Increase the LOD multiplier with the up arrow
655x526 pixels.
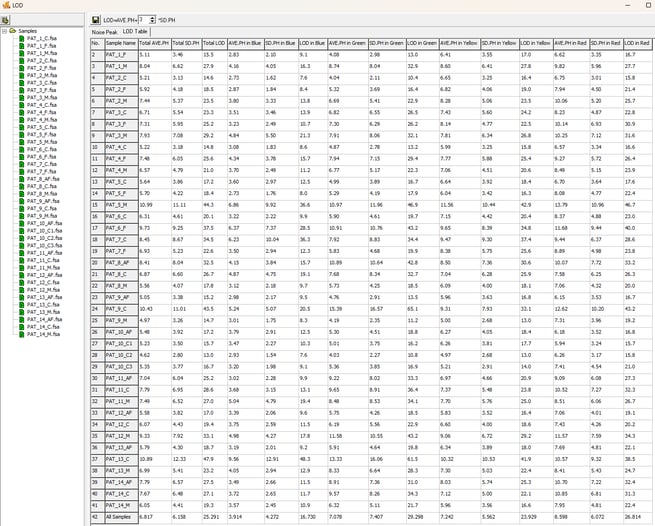click(x=152, y=18)
